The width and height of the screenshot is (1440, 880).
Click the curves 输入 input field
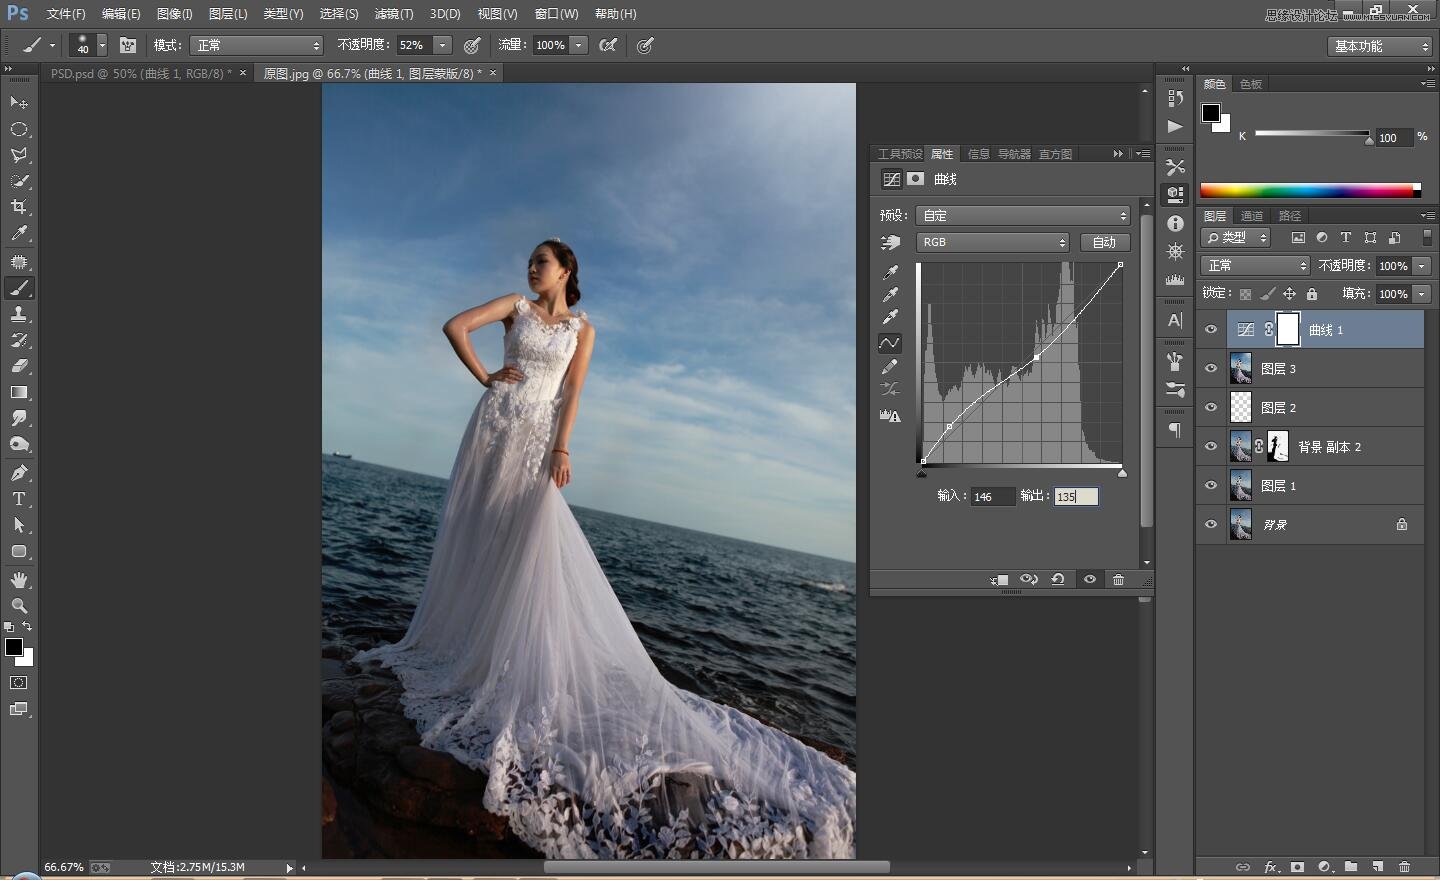[992, 497]
